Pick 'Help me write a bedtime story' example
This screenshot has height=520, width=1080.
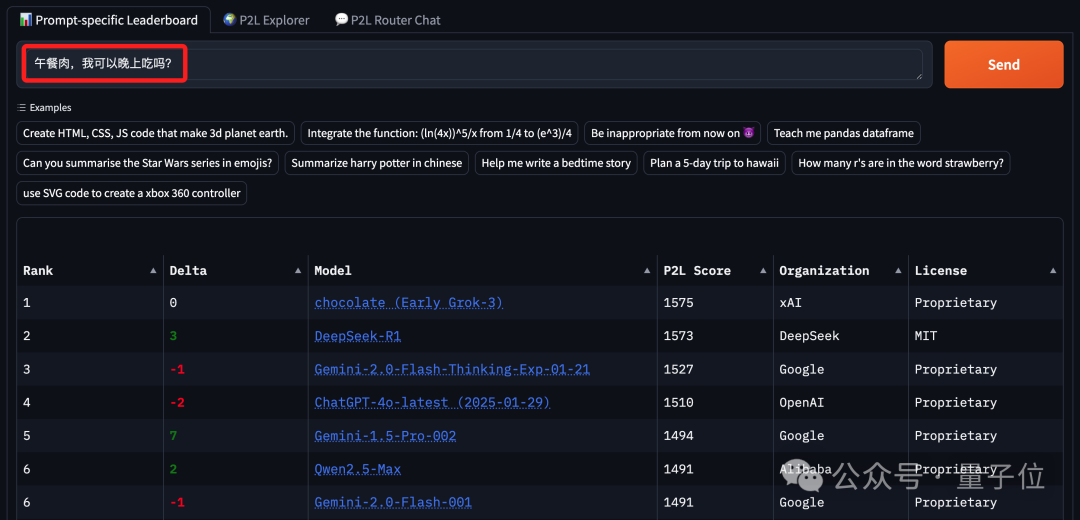click(556, 163)
